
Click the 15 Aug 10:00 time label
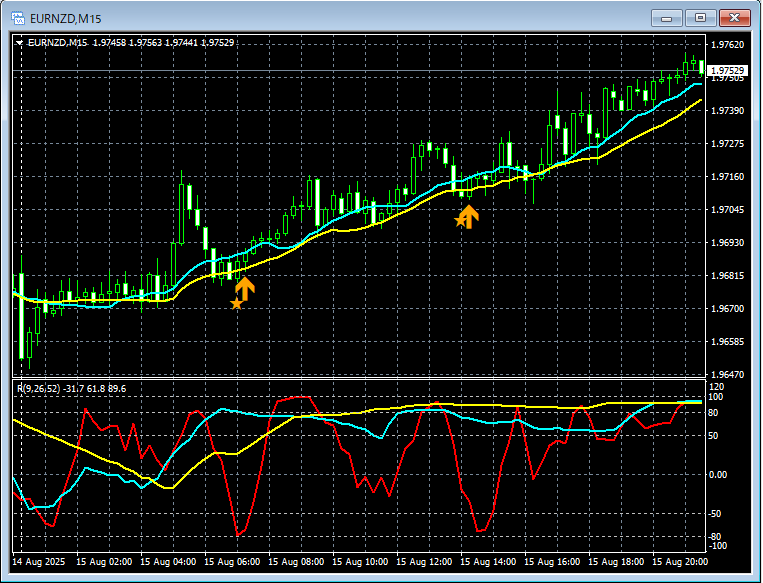[x=360, y=562]
